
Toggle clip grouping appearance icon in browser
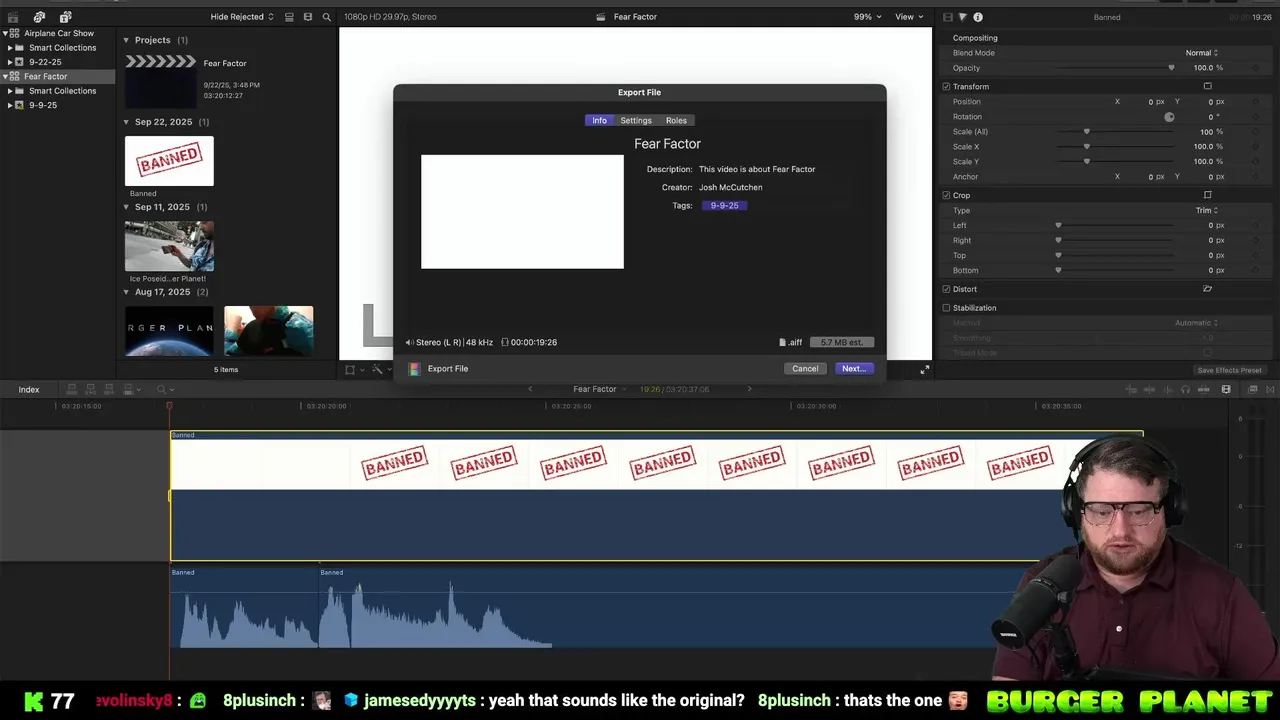(x=289, y=17)
